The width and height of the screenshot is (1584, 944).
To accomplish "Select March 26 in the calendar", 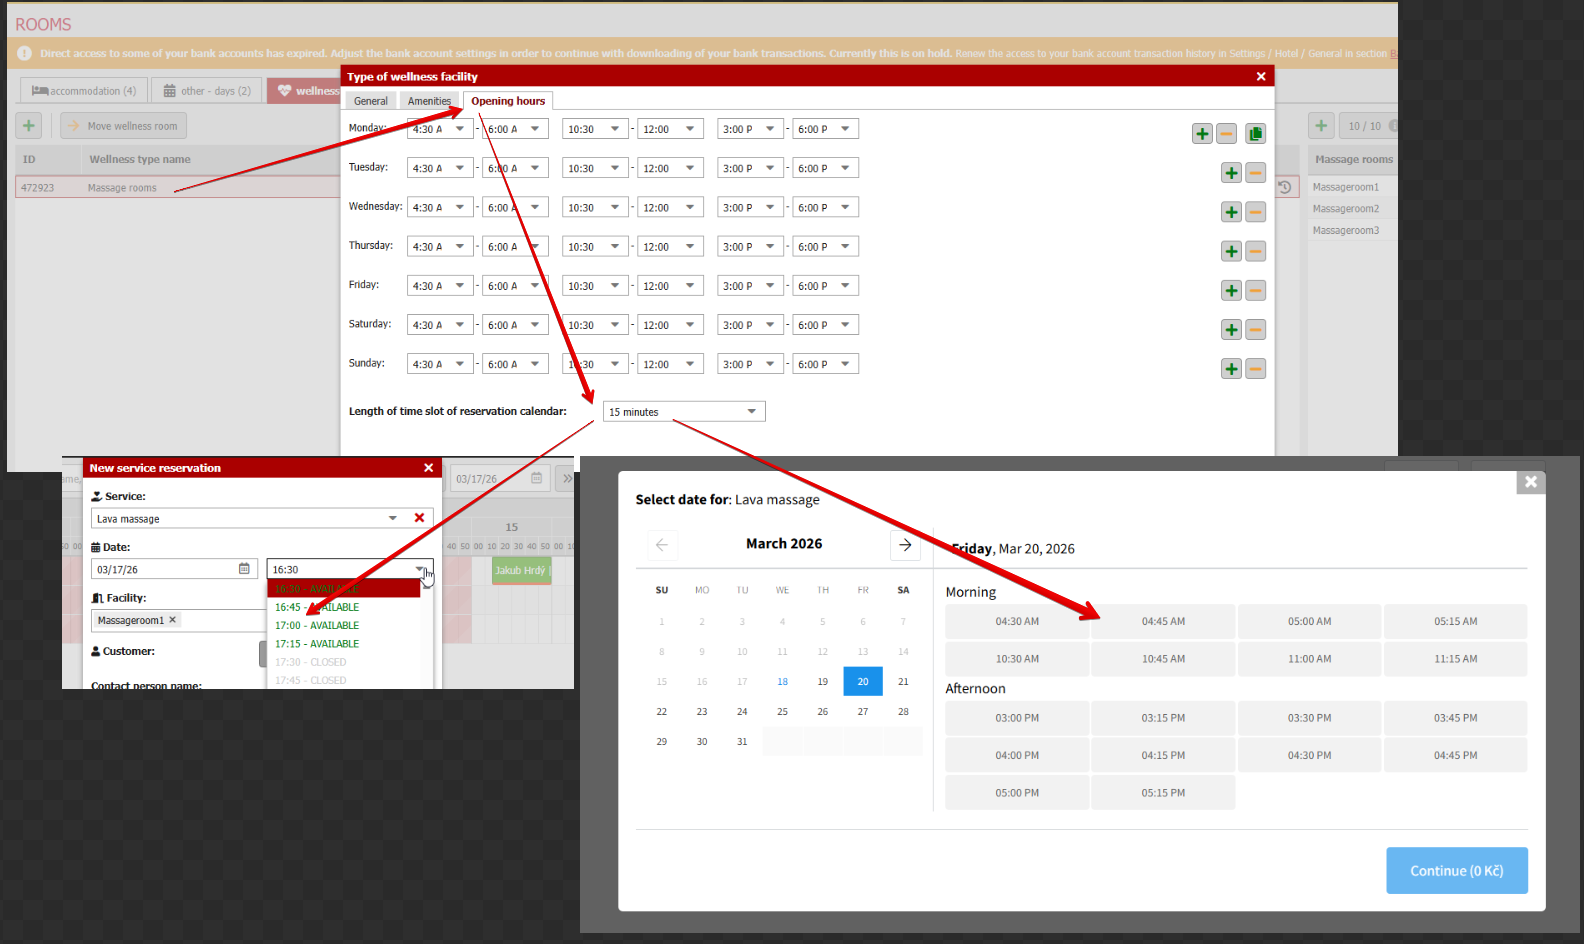I will coord(822,712).
